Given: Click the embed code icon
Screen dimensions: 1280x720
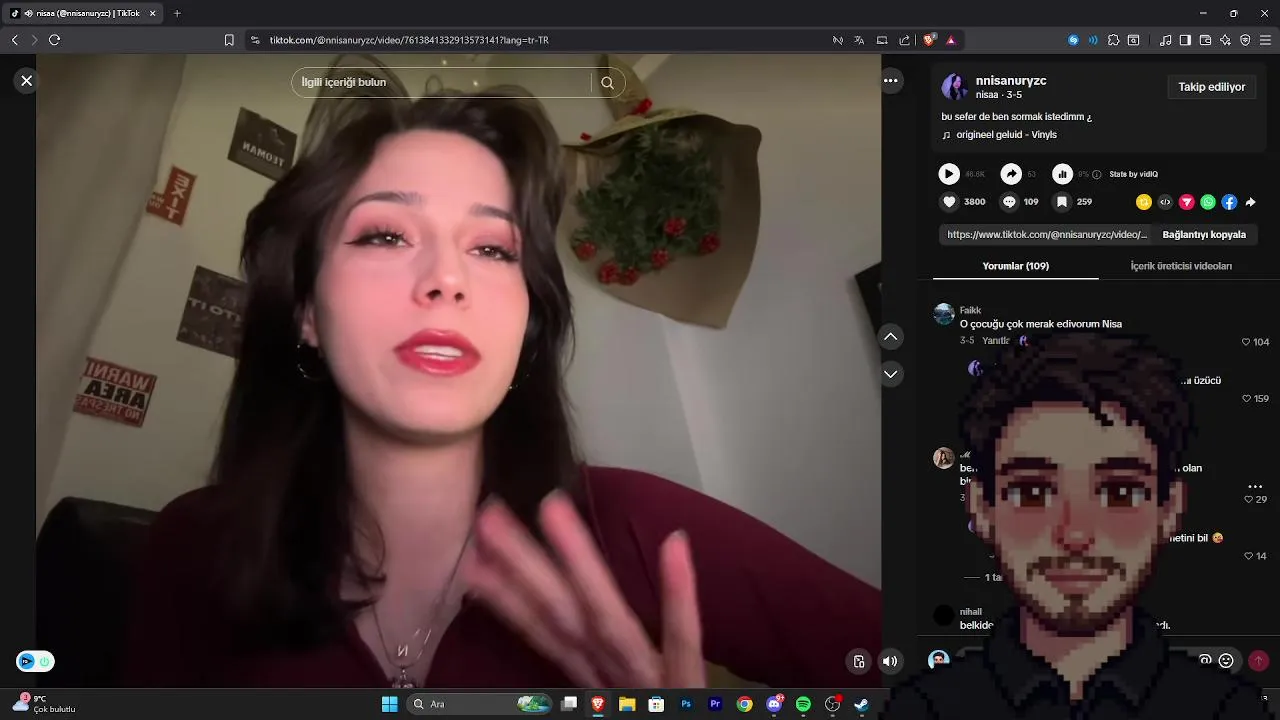Looking at the screenshot, I should [1165, 202].
